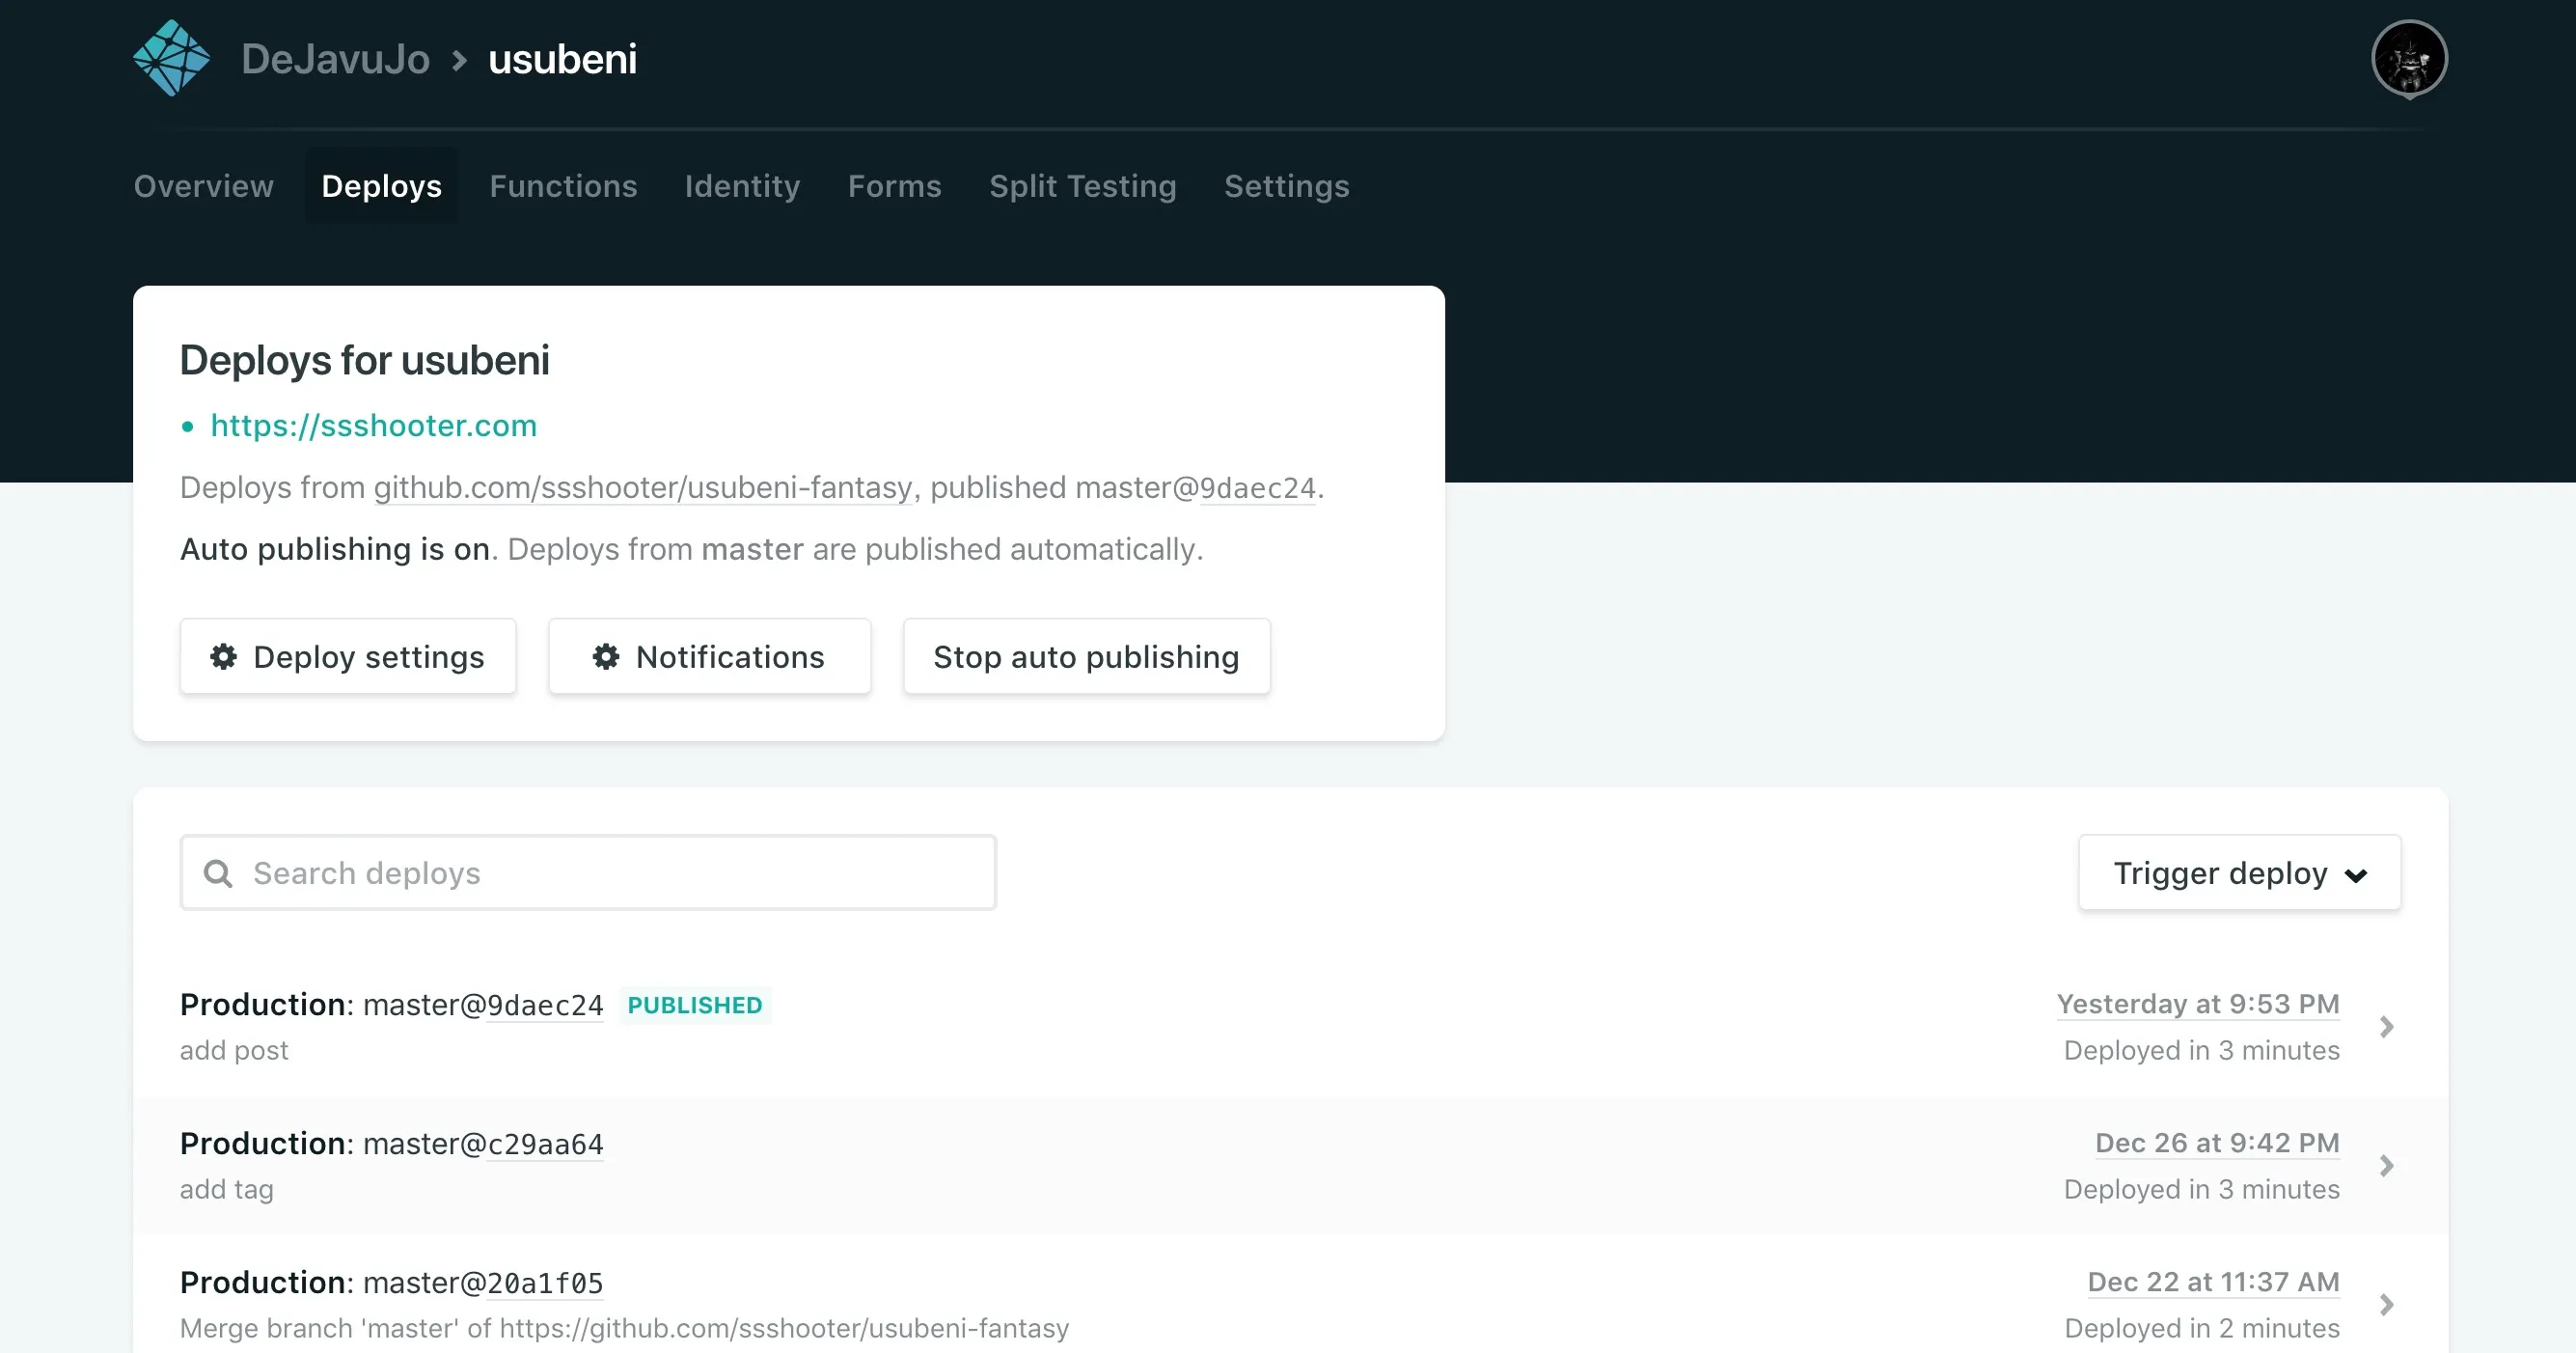Open the Forms tab
The width and height of the screenshot is (2576, 1353).
point(894,186)
